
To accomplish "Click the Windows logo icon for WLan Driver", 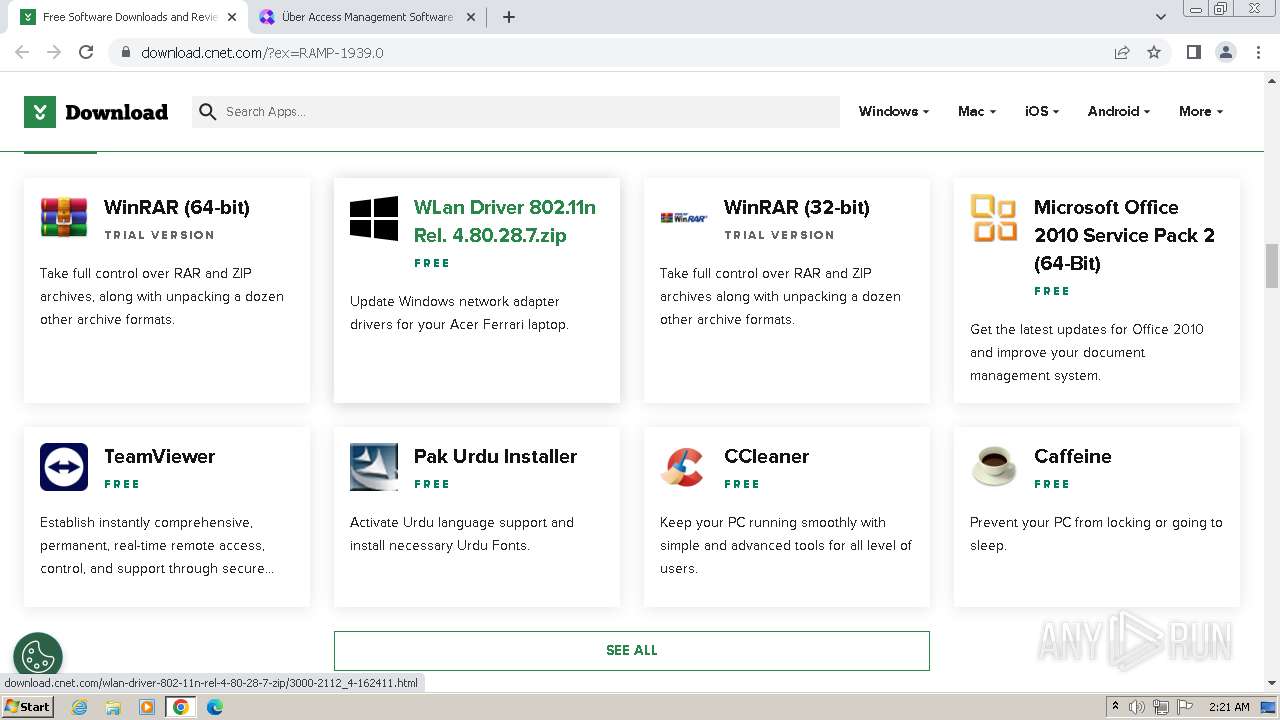I will click(x=374, y=218).
